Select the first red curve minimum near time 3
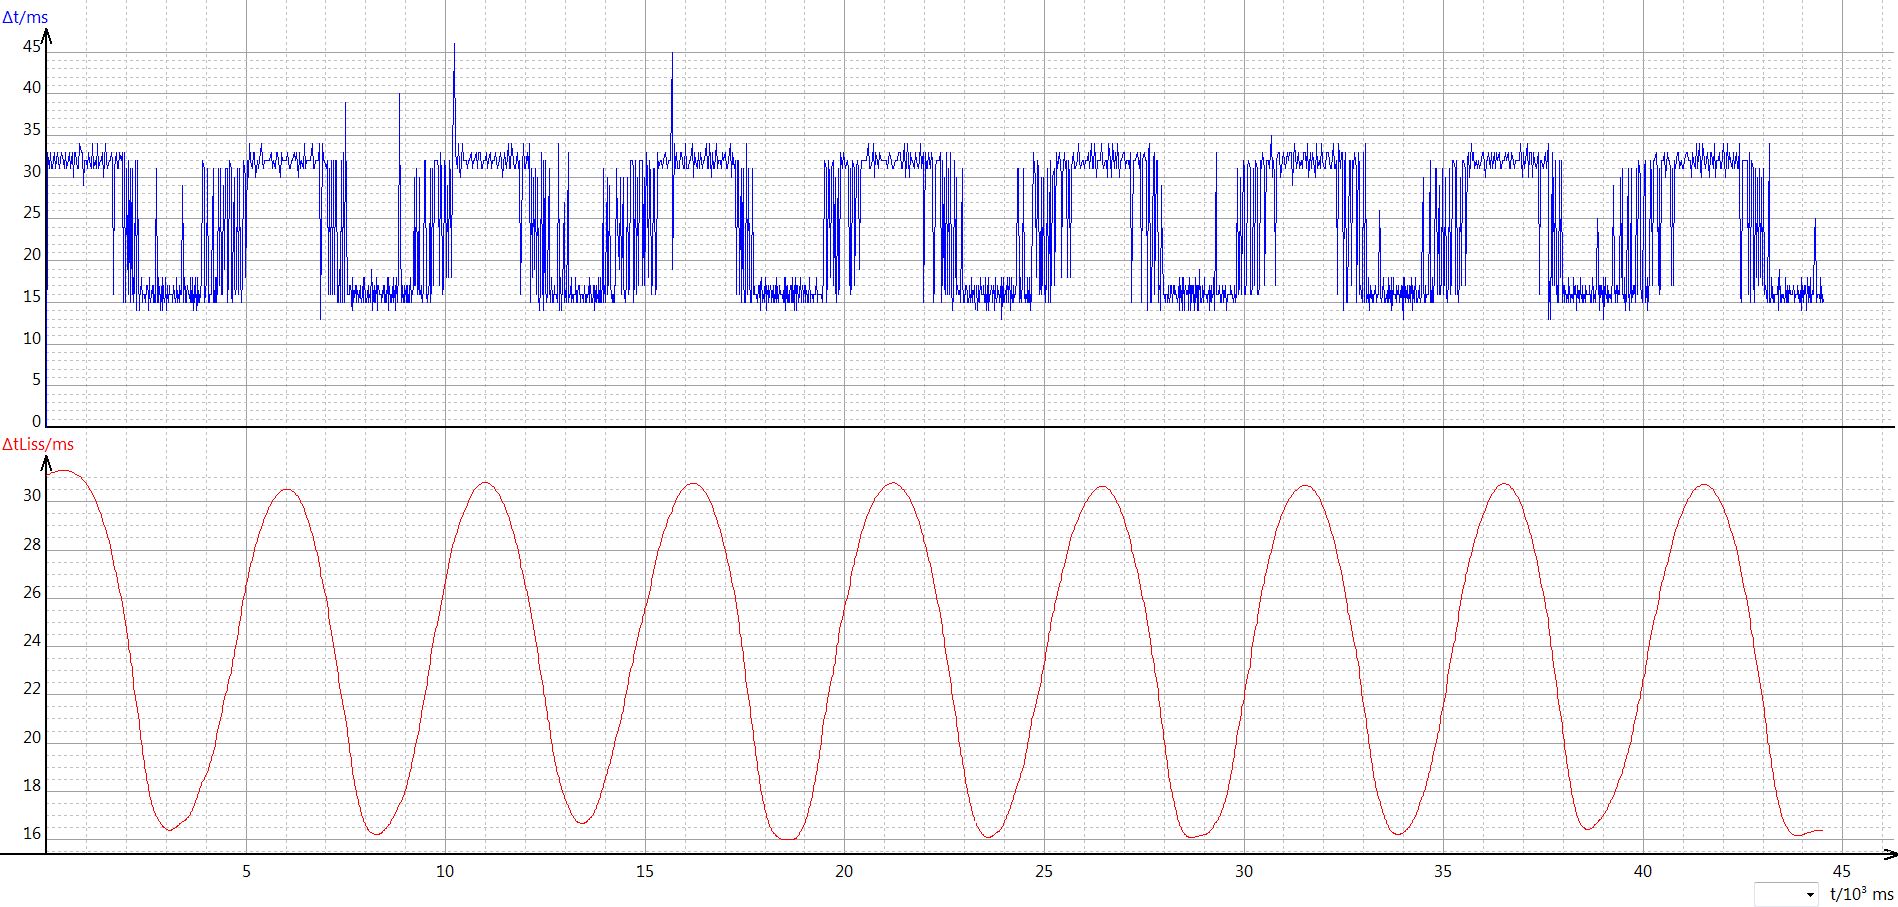 click(x=169, y=830)
